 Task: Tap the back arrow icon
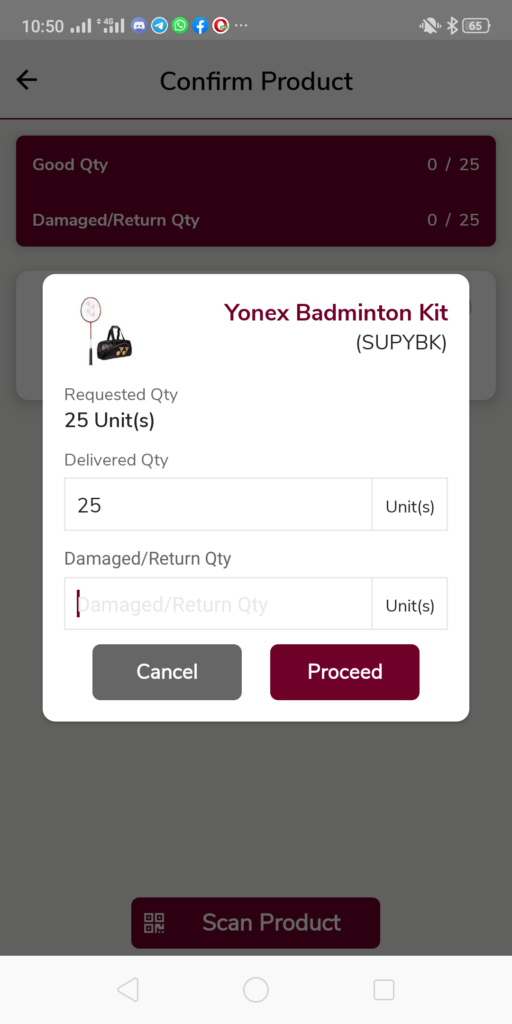click(x=27, y=80)
